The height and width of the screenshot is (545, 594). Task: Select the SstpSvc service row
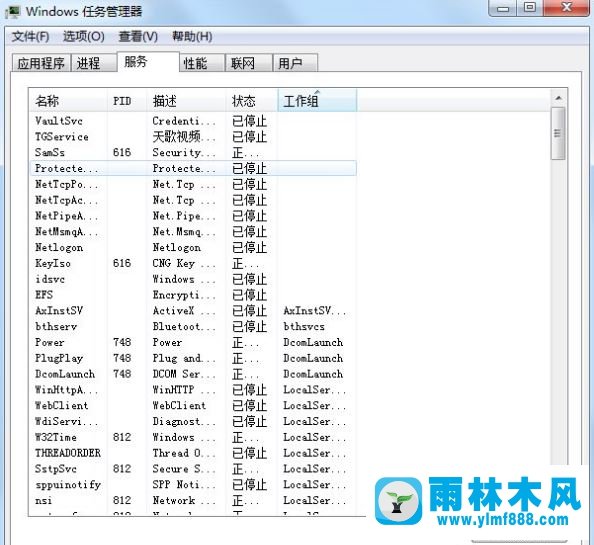pyautogui.click(x=193, y=469)
